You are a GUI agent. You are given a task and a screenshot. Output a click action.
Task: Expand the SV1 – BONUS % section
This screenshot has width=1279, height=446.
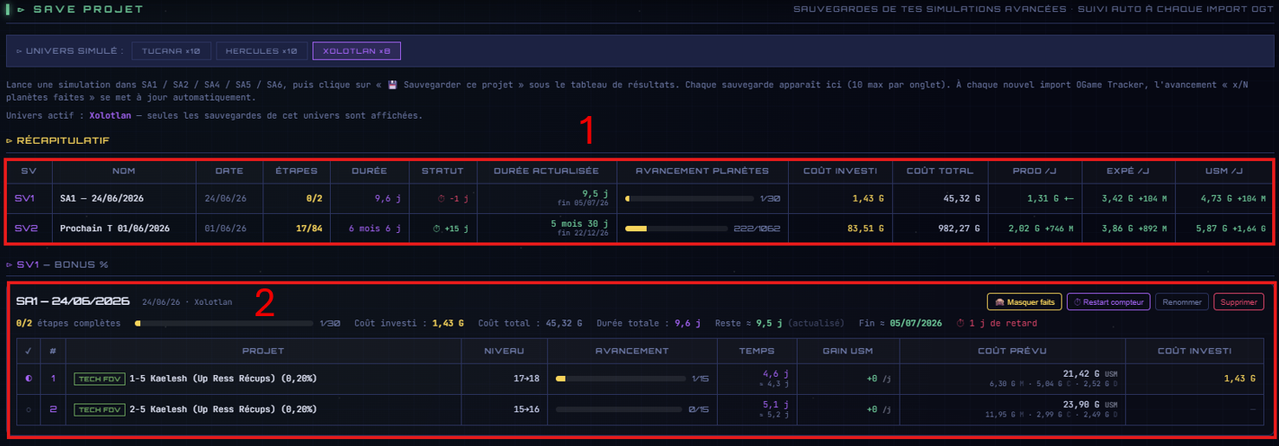[56, 265]
